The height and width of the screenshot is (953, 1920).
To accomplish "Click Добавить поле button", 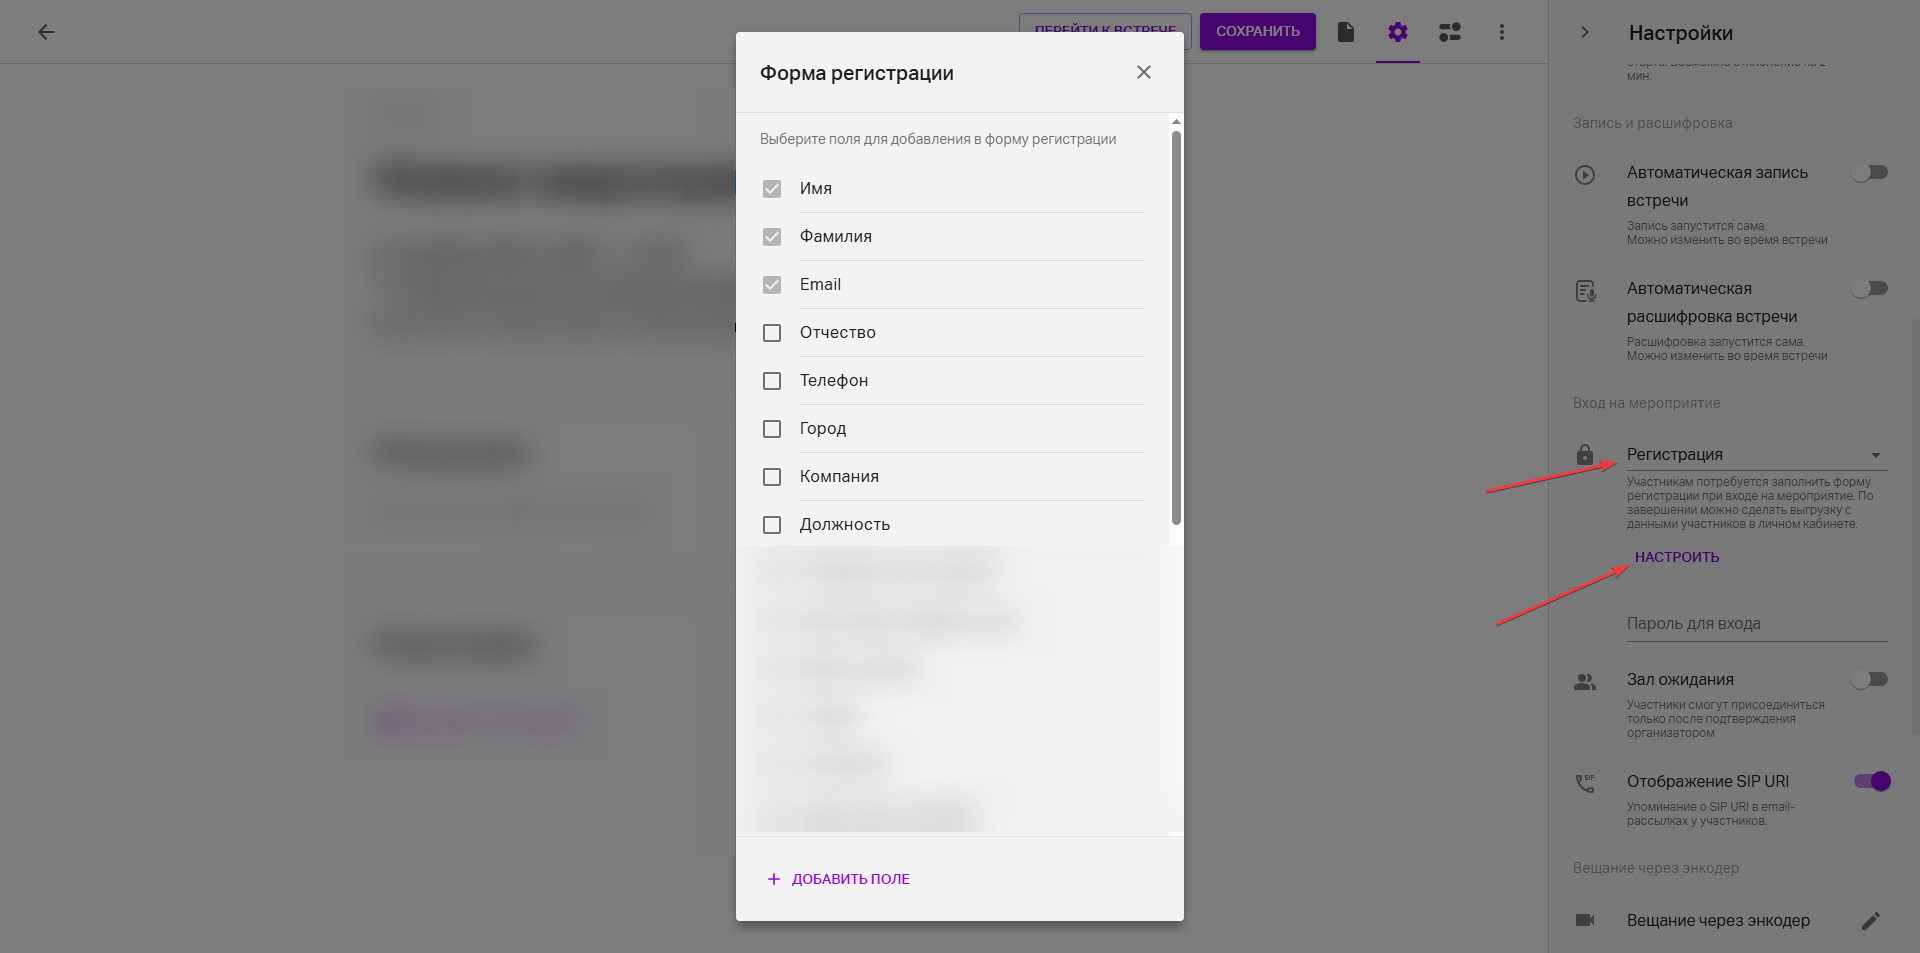I will (x=839, y=879).
